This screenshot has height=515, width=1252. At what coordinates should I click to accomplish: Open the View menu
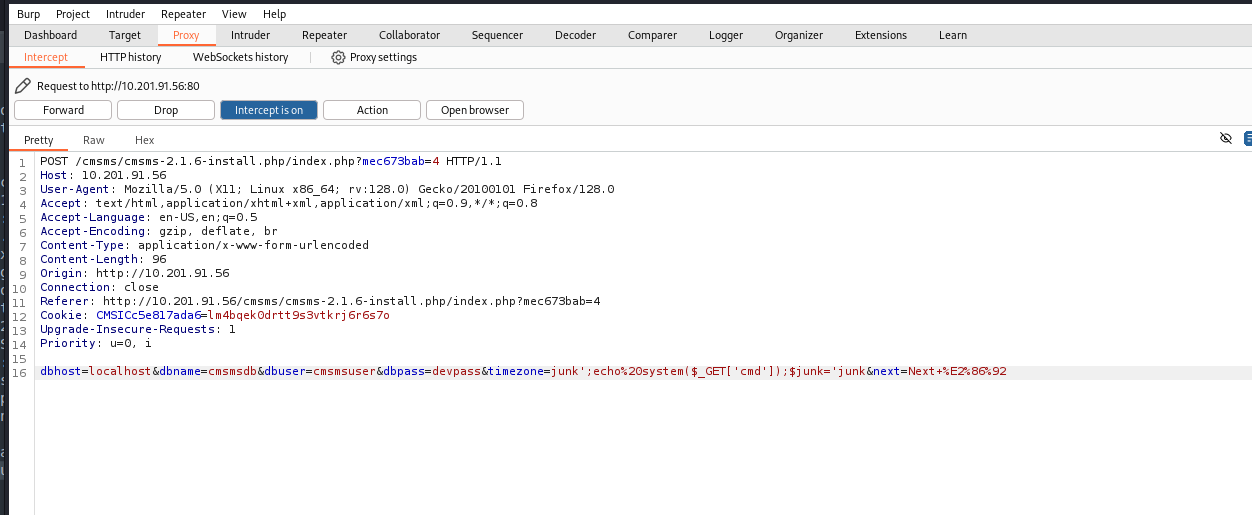234,14
